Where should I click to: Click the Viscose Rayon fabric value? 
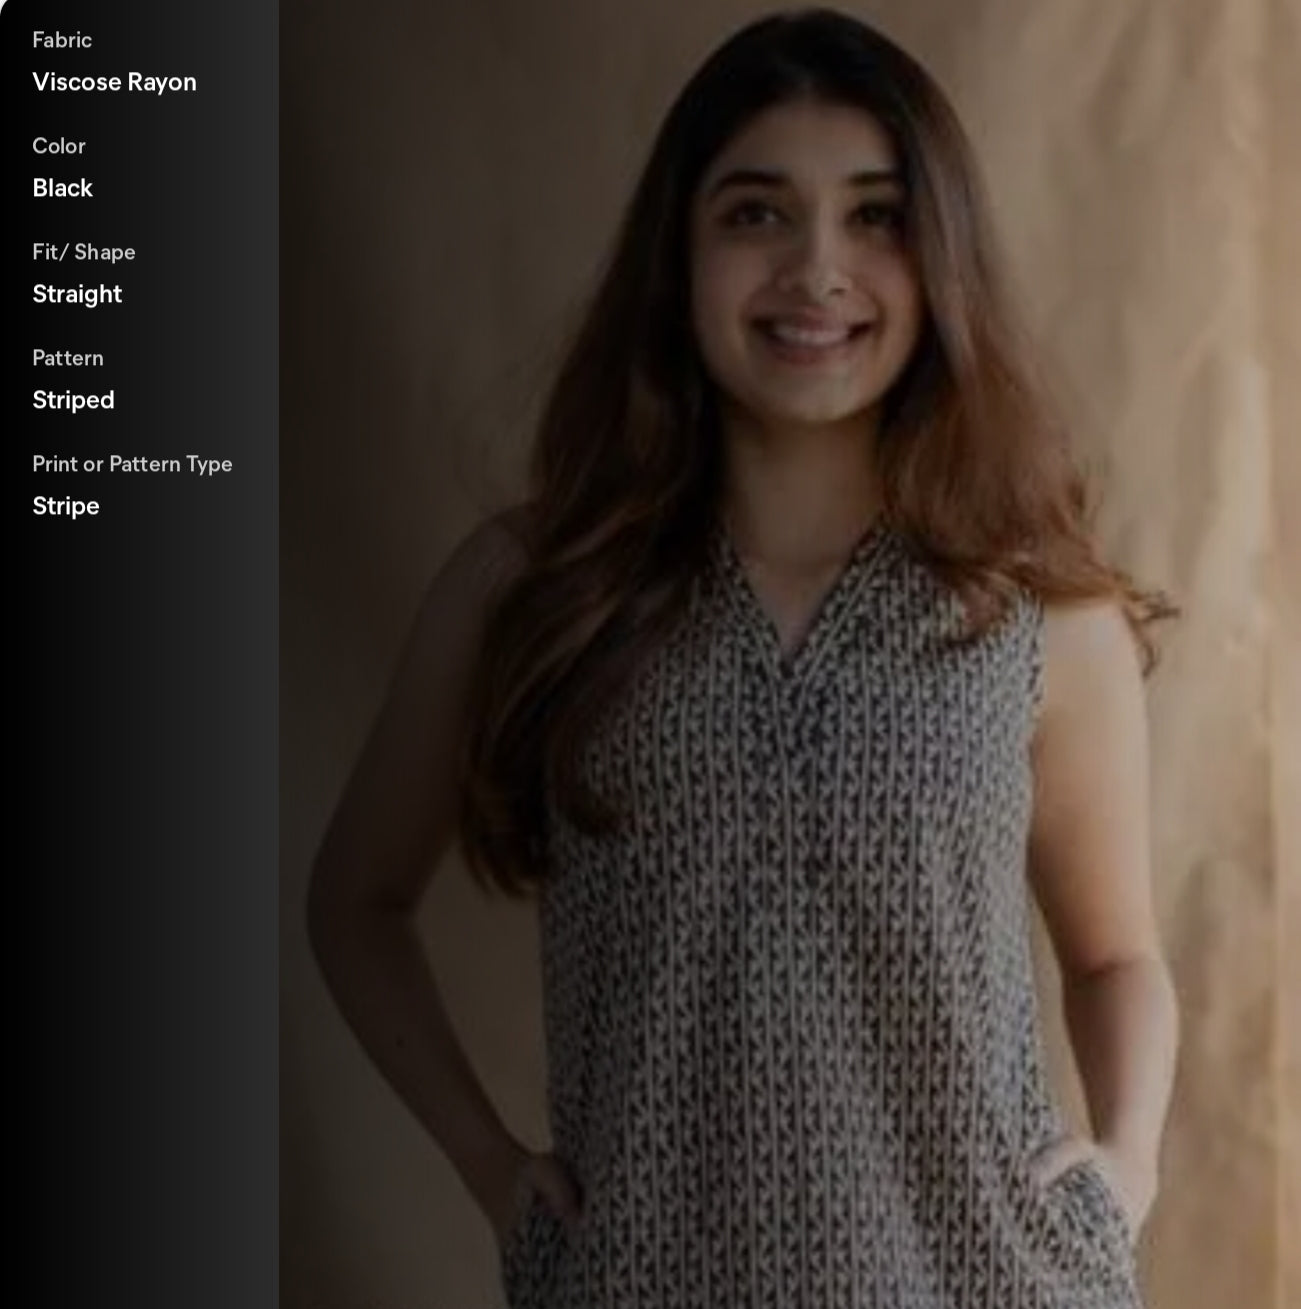point(114,82)
